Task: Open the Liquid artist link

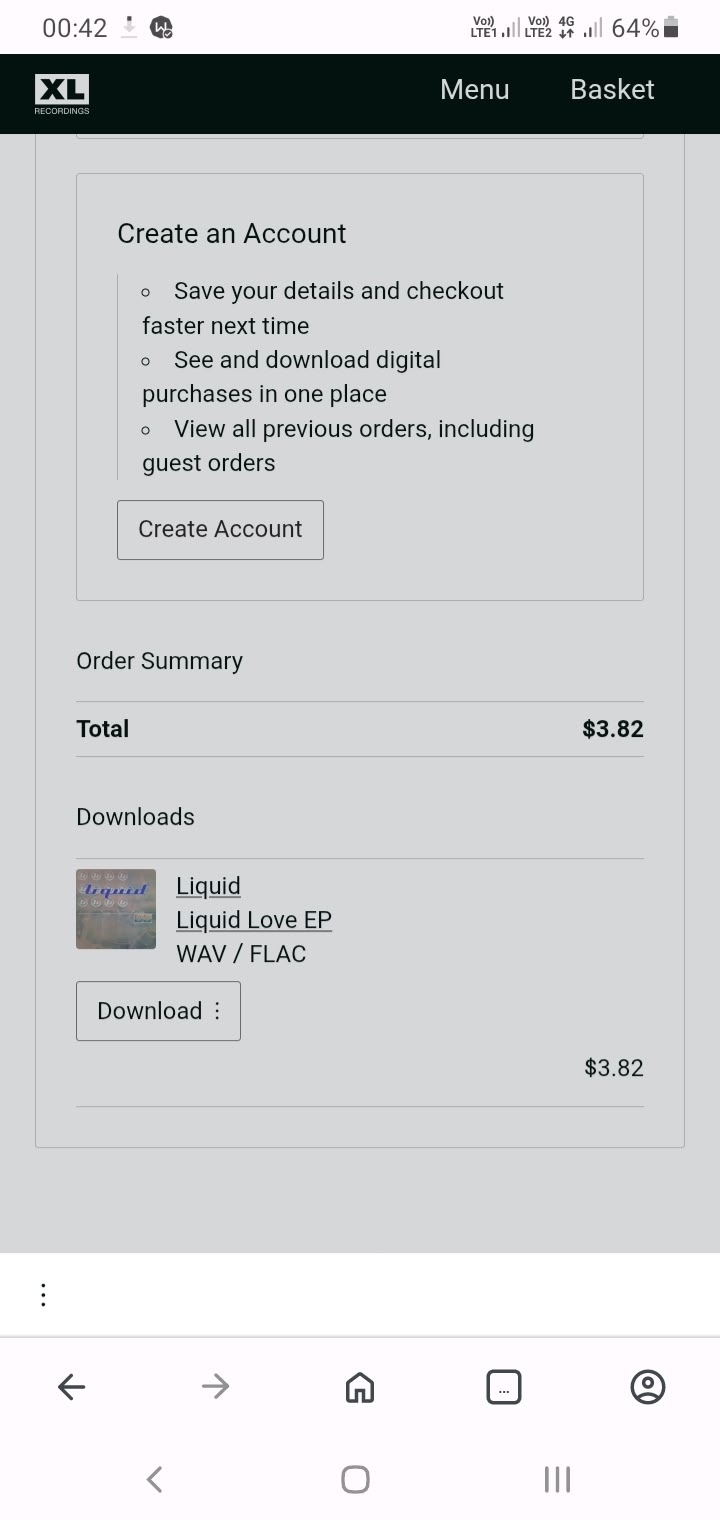Action: point(208,886)
